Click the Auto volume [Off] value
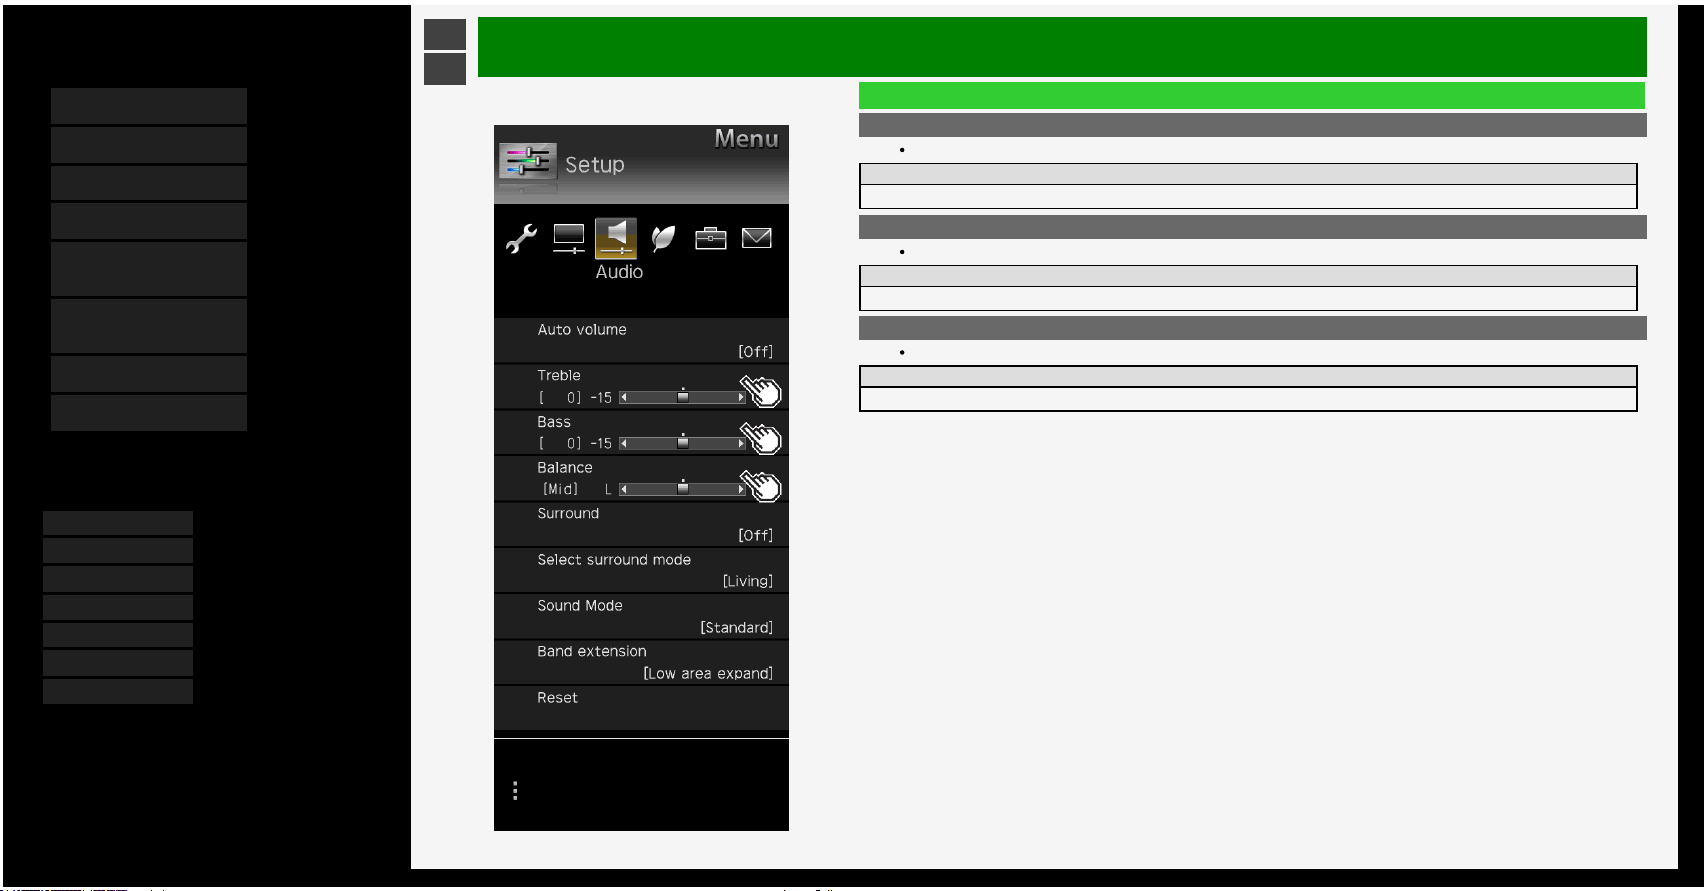 [x=756, y=352]
